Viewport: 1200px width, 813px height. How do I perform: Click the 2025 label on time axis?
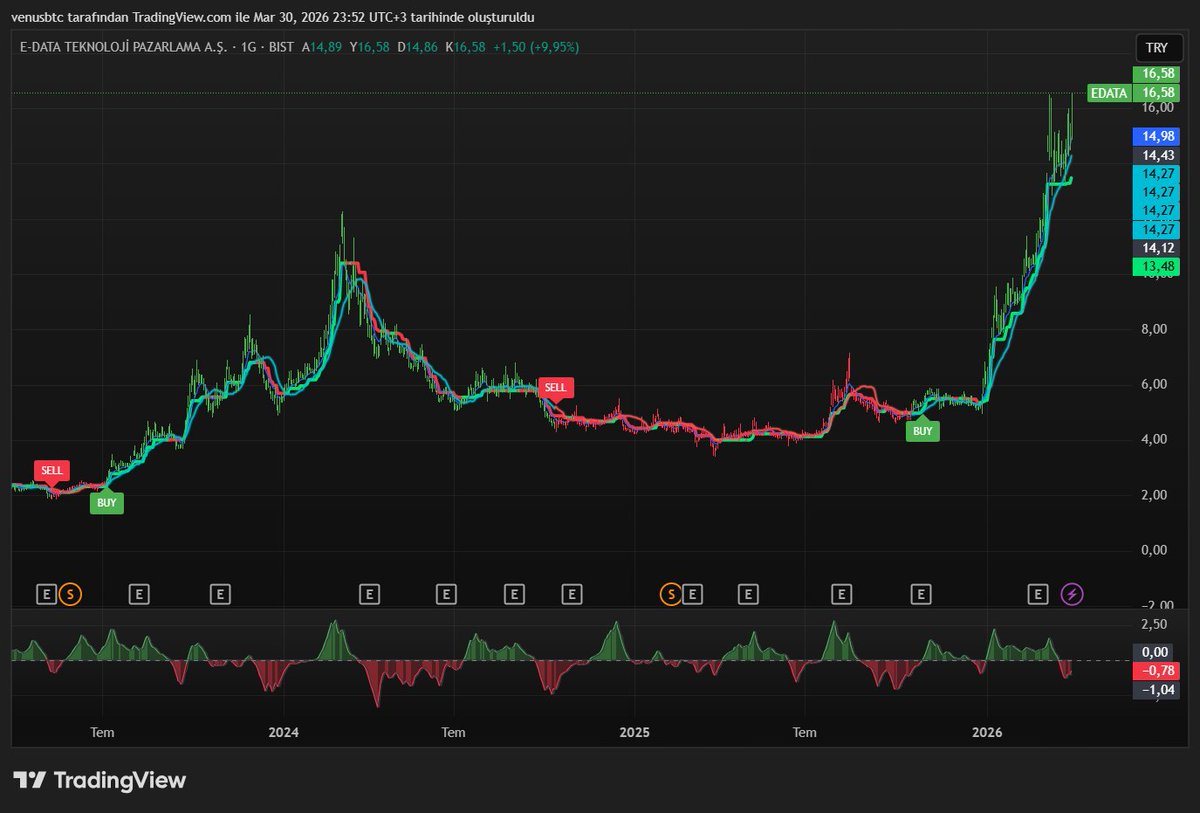click(x=634, y=732)
